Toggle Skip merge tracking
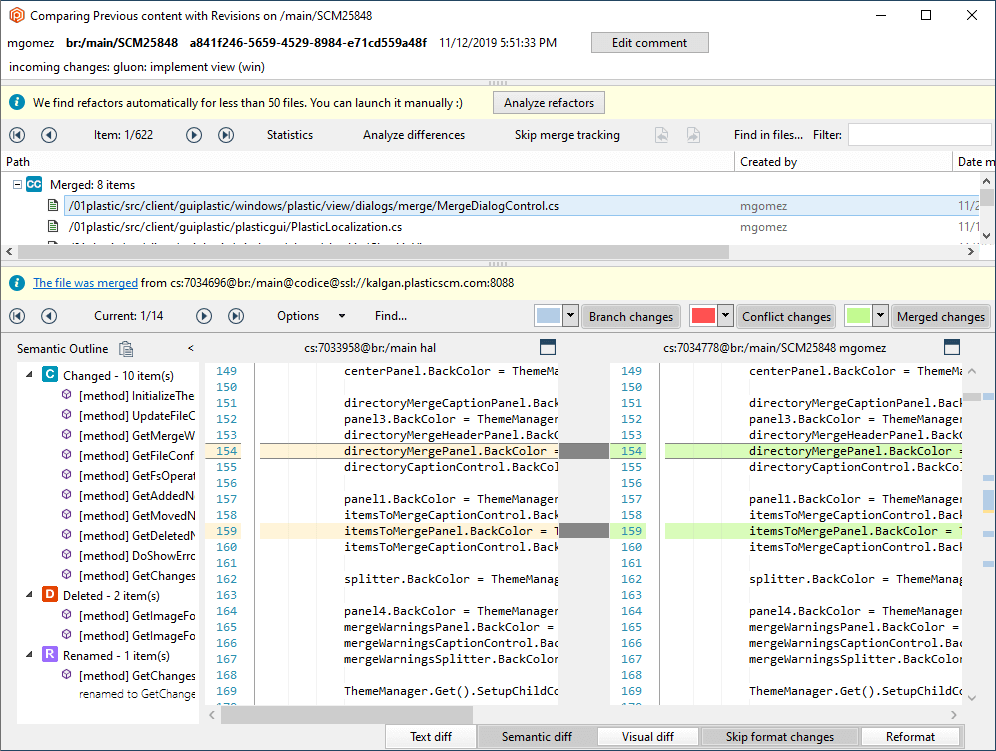Viewport: 996px width, 751px height. click(x=567, y=135)
